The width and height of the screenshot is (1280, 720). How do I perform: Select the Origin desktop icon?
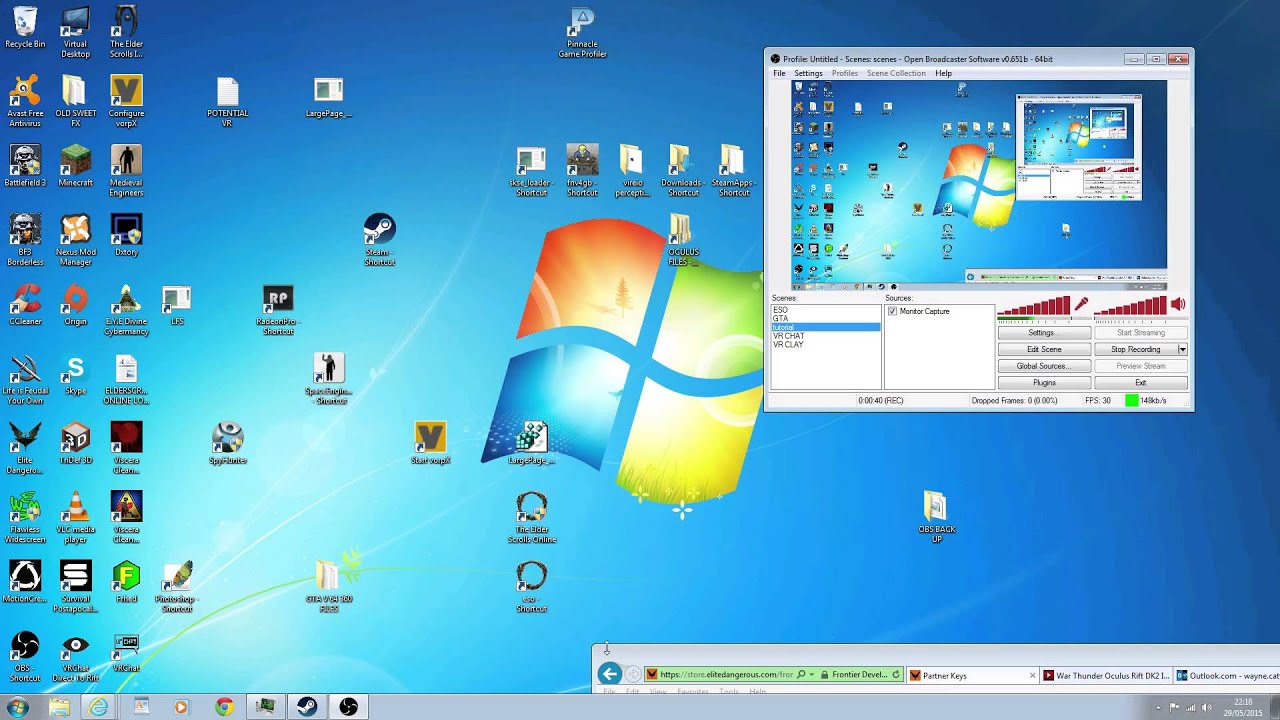point(75,305)
